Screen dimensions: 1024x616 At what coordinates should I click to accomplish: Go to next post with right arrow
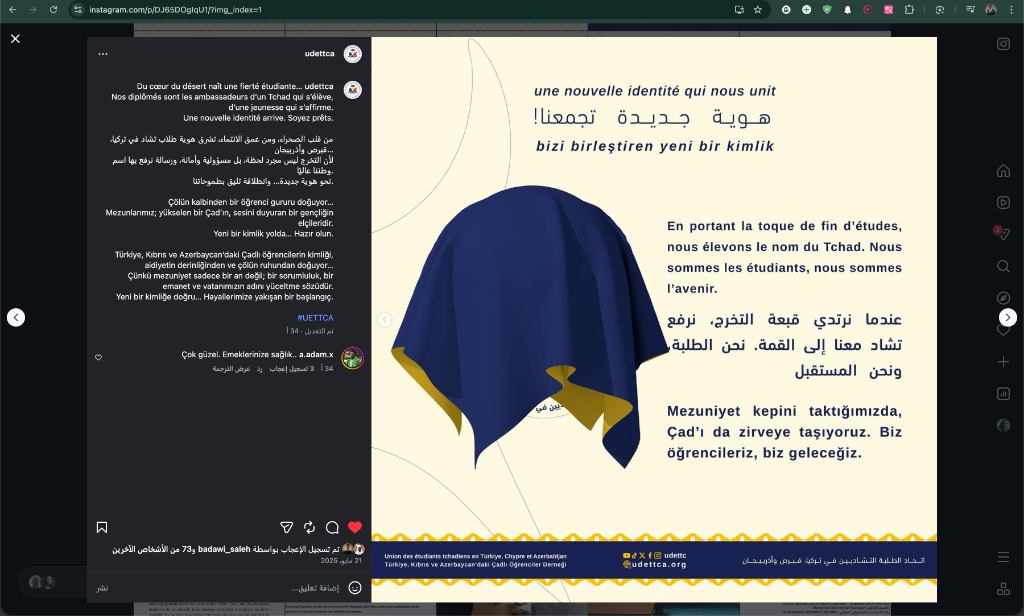[1008, 317]
